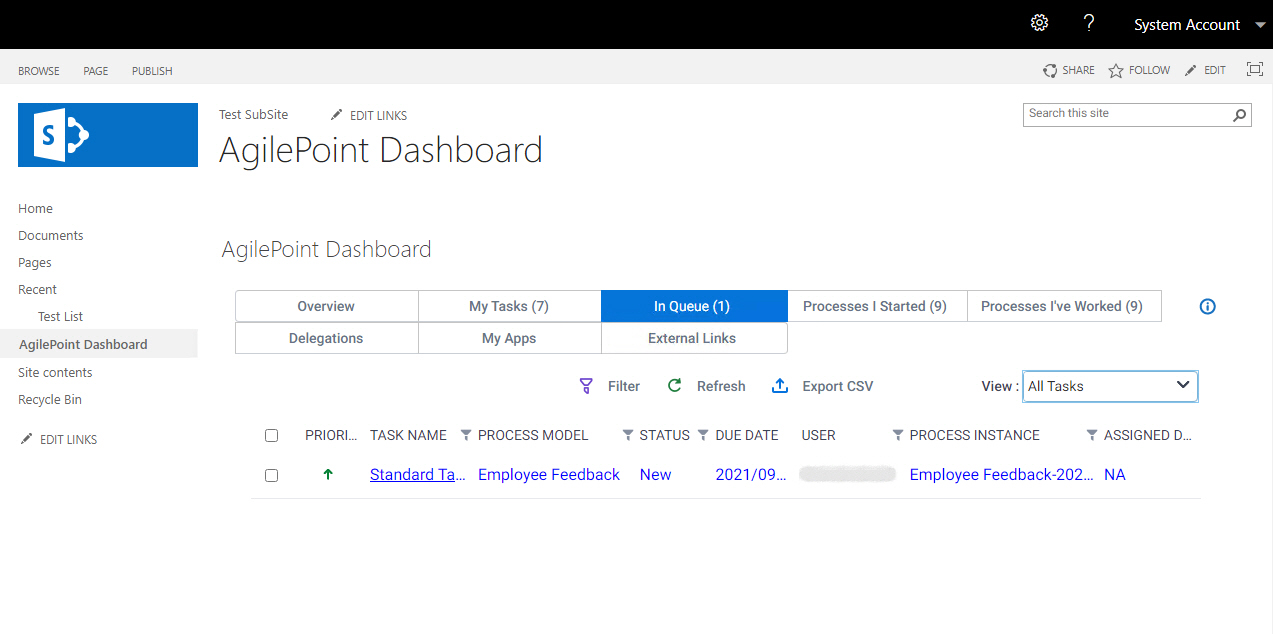Open the PAGE ribbon tab
The width and height of the screenshot is (1273, 634).
tap(96, 71)
